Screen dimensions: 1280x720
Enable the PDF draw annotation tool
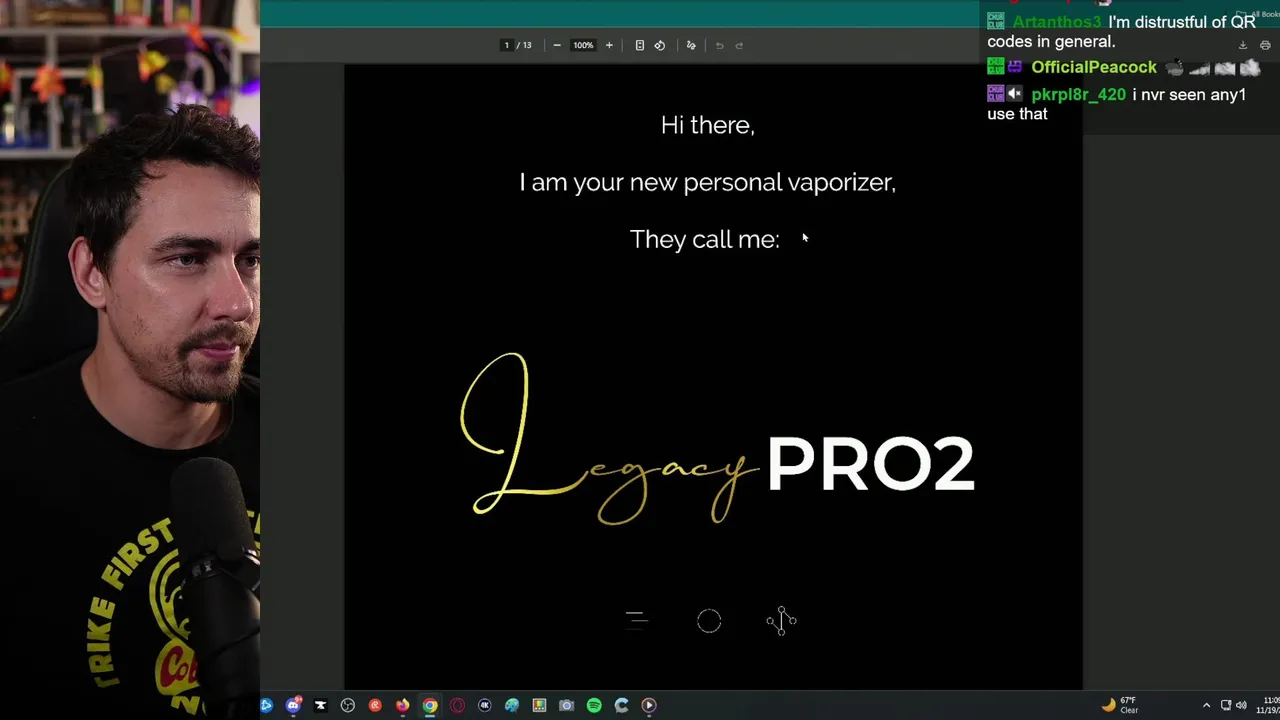[691, 45]
